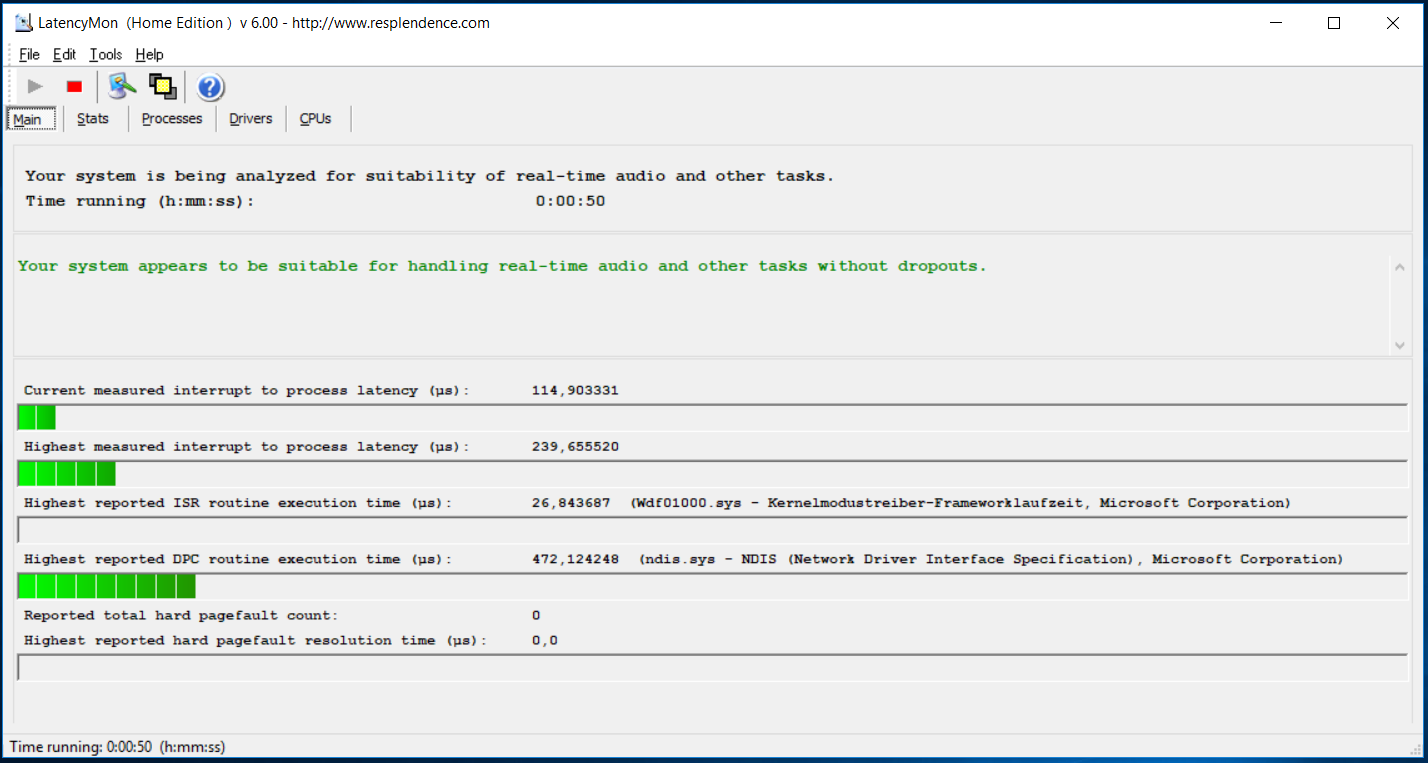Click the message pane scroll down arrow

coord(1399,345)
